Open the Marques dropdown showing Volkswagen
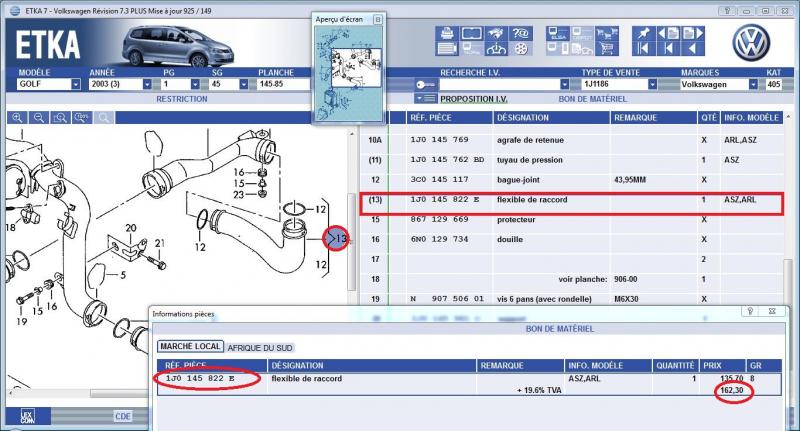Image resolution: width=800 pixels, height=431 pixels. (753, 84)
